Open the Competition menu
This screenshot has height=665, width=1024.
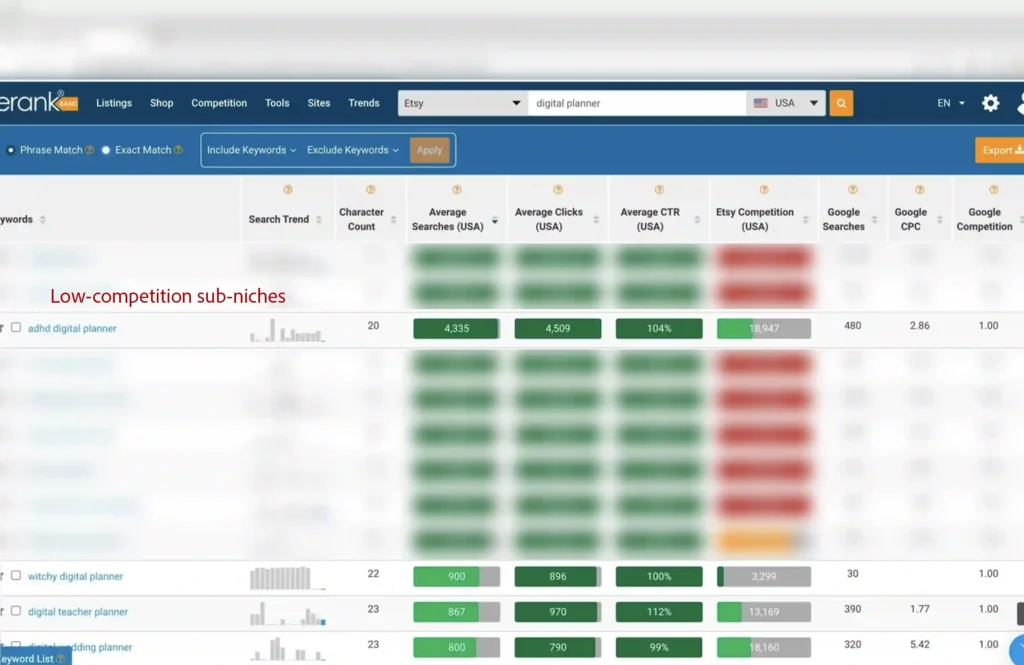pyautogui.click(x=219, y=103)
